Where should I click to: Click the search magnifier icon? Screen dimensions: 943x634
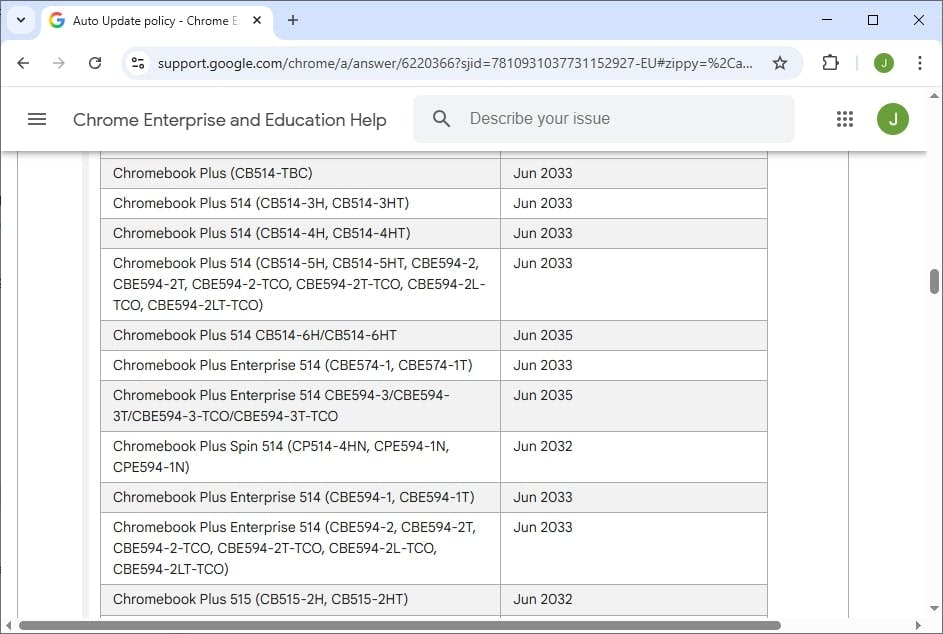click(x=441, y=119)
